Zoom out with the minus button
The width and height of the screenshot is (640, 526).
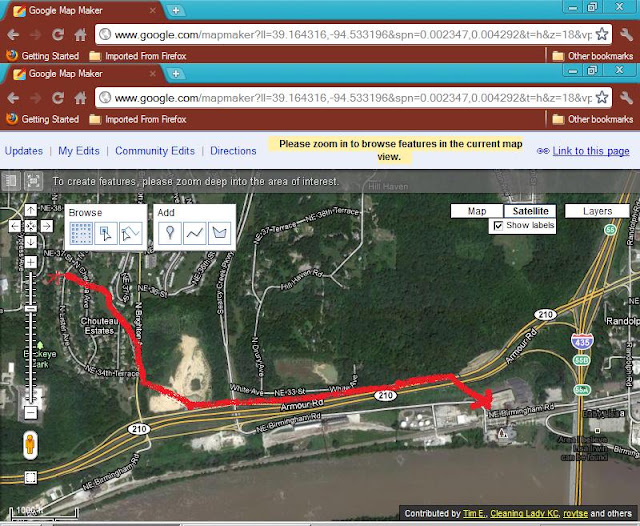31,413
